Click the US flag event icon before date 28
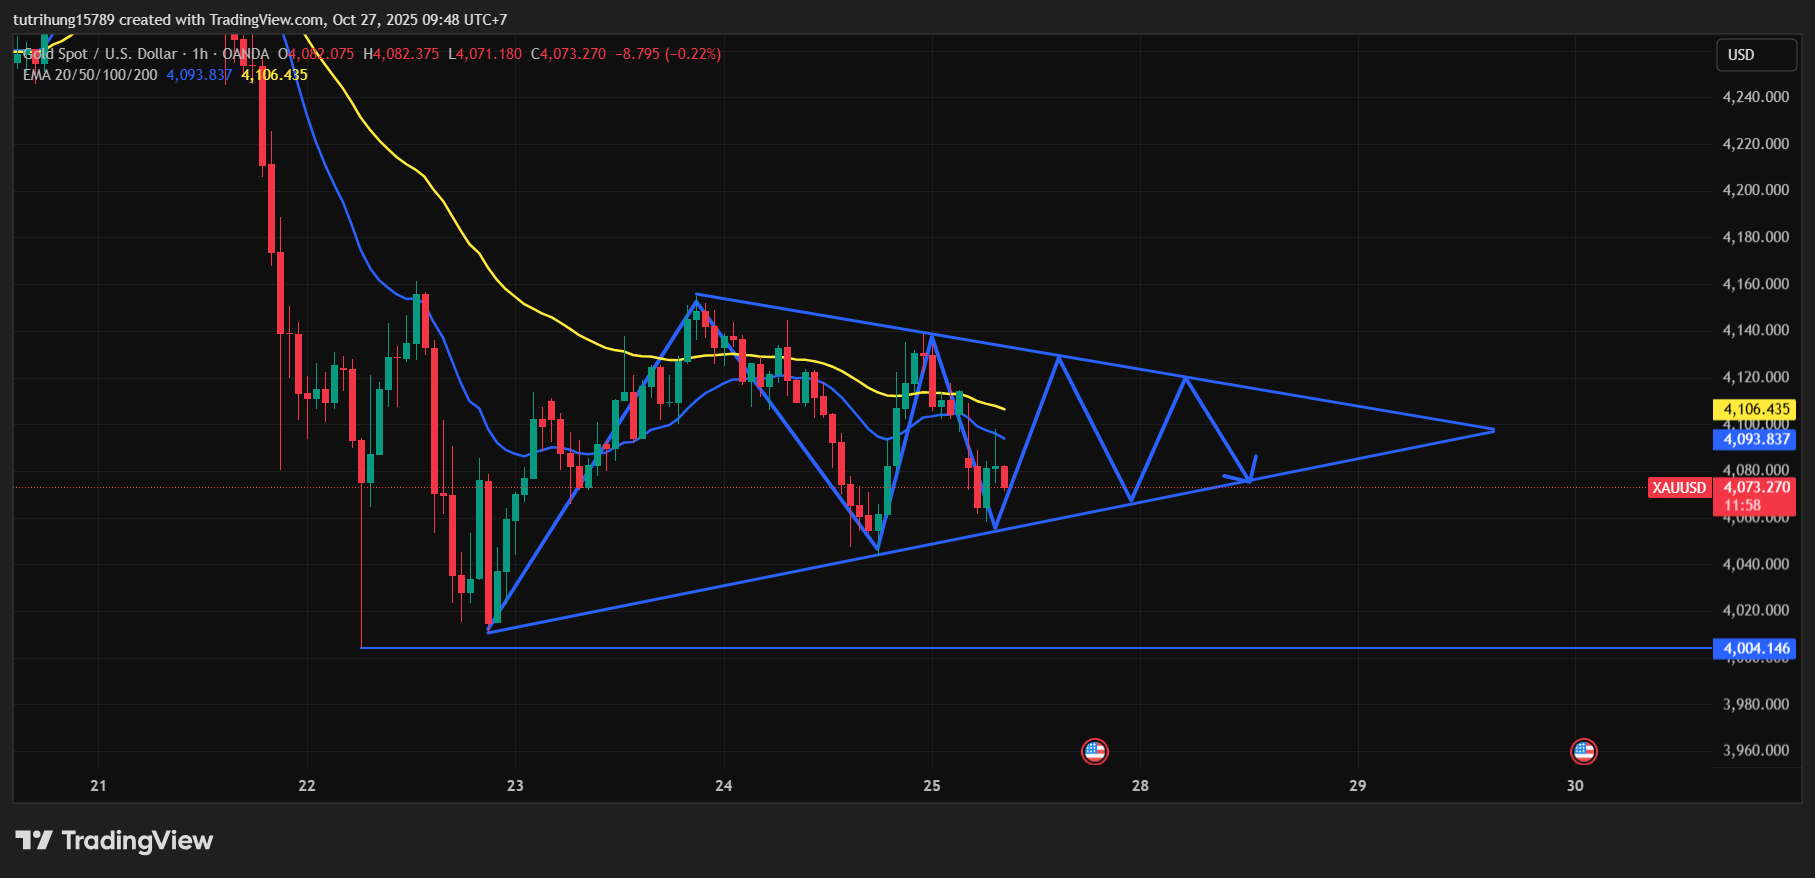This screenshot has width=1815, height=878. (1095, 751)
